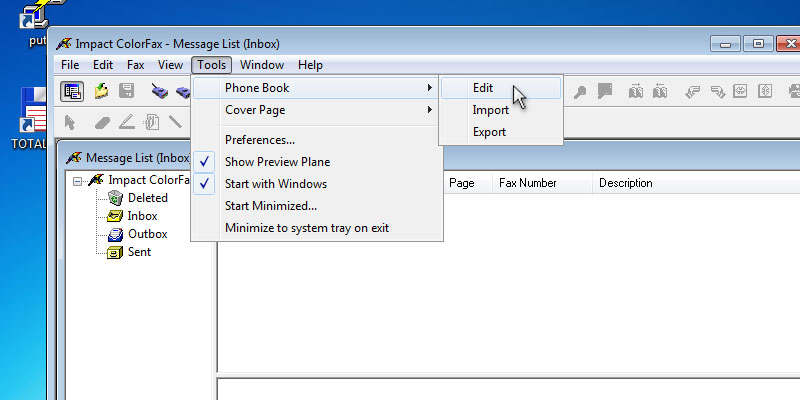Open the Fax menu

(135, 65)
